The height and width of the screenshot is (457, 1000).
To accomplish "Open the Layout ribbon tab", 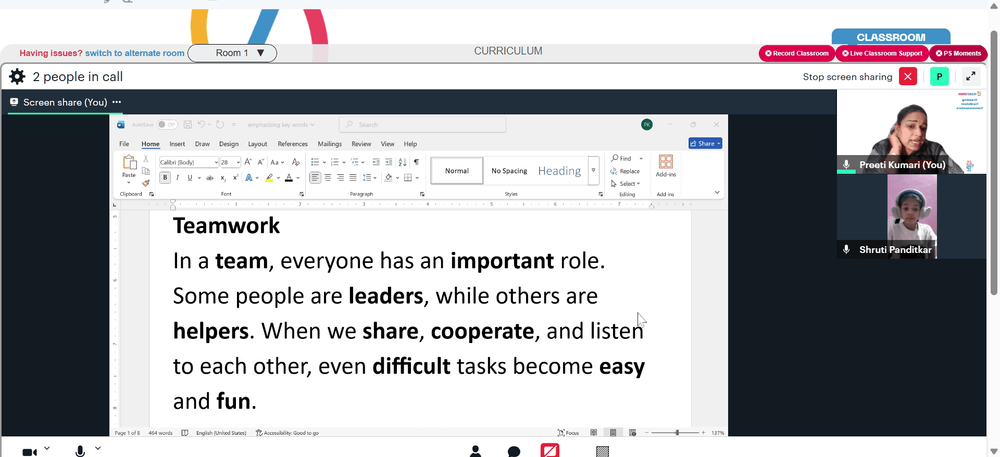I will (258, 144).
